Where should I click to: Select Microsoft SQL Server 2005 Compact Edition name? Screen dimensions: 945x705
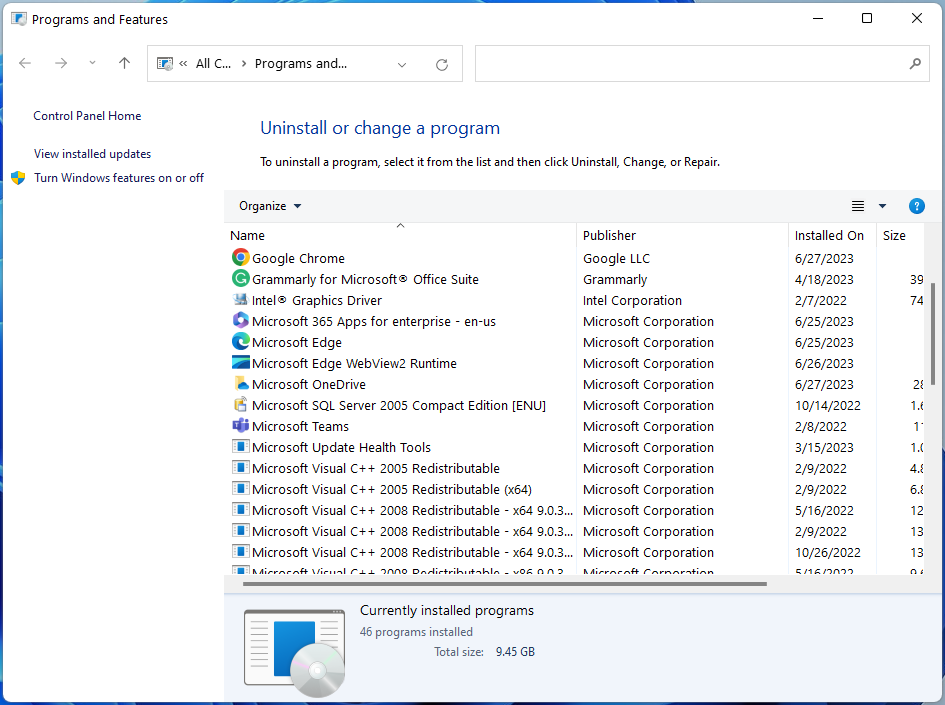click(x=399, y=405)
